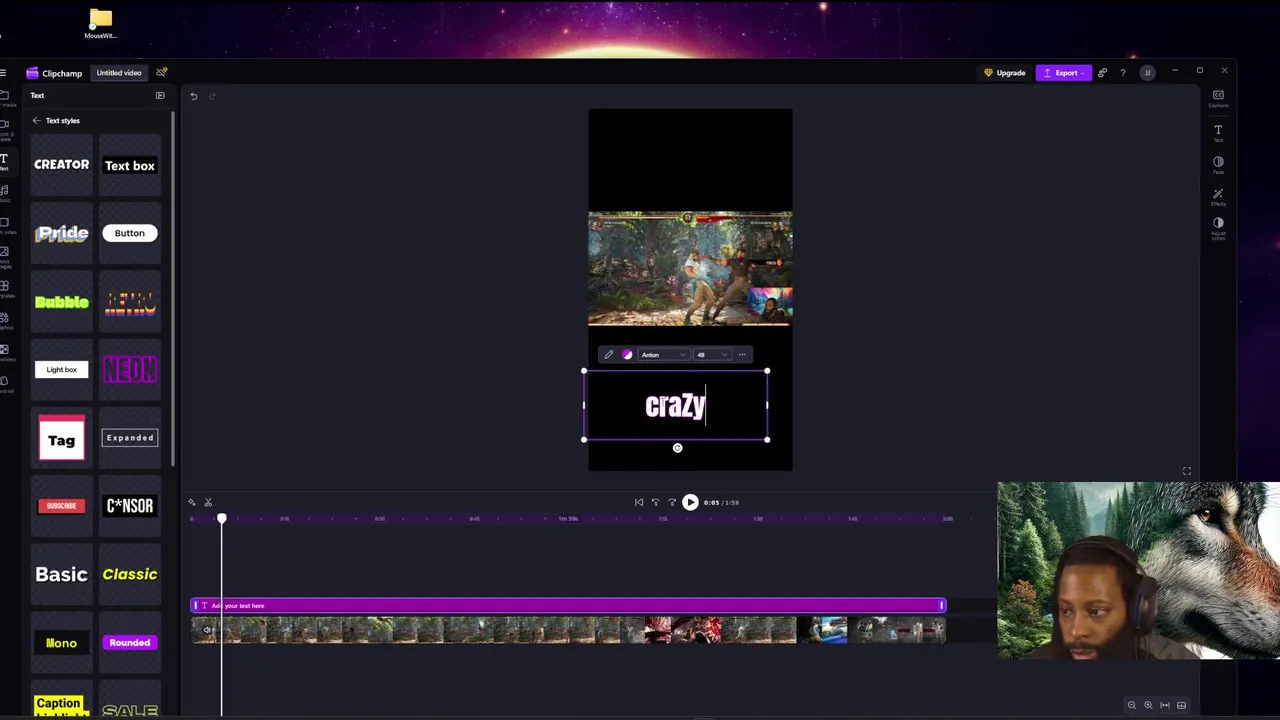Choose the Pride text style

[x=62, y=233]
